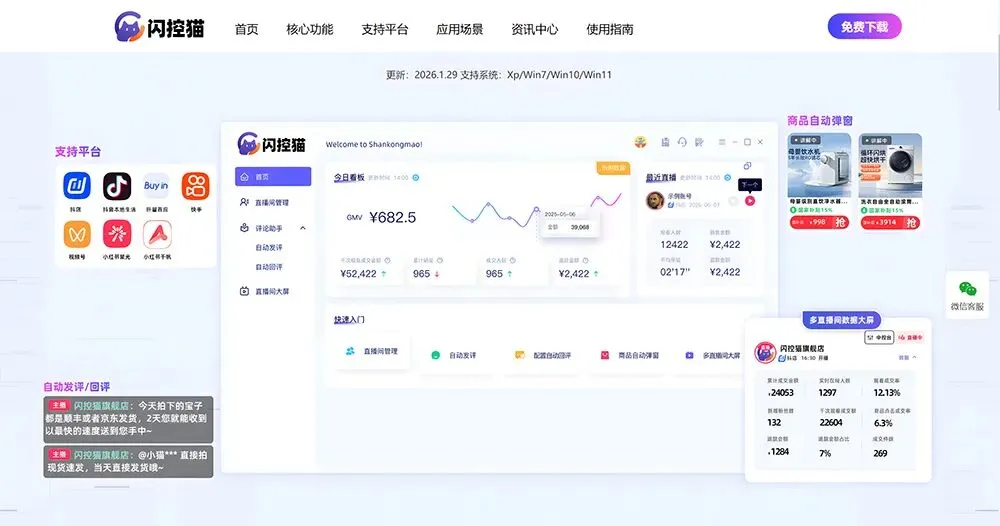This screenshot has width=1000, height=526.
Task: Click the orange 快手 platform icon
Action: click(195, 186)
